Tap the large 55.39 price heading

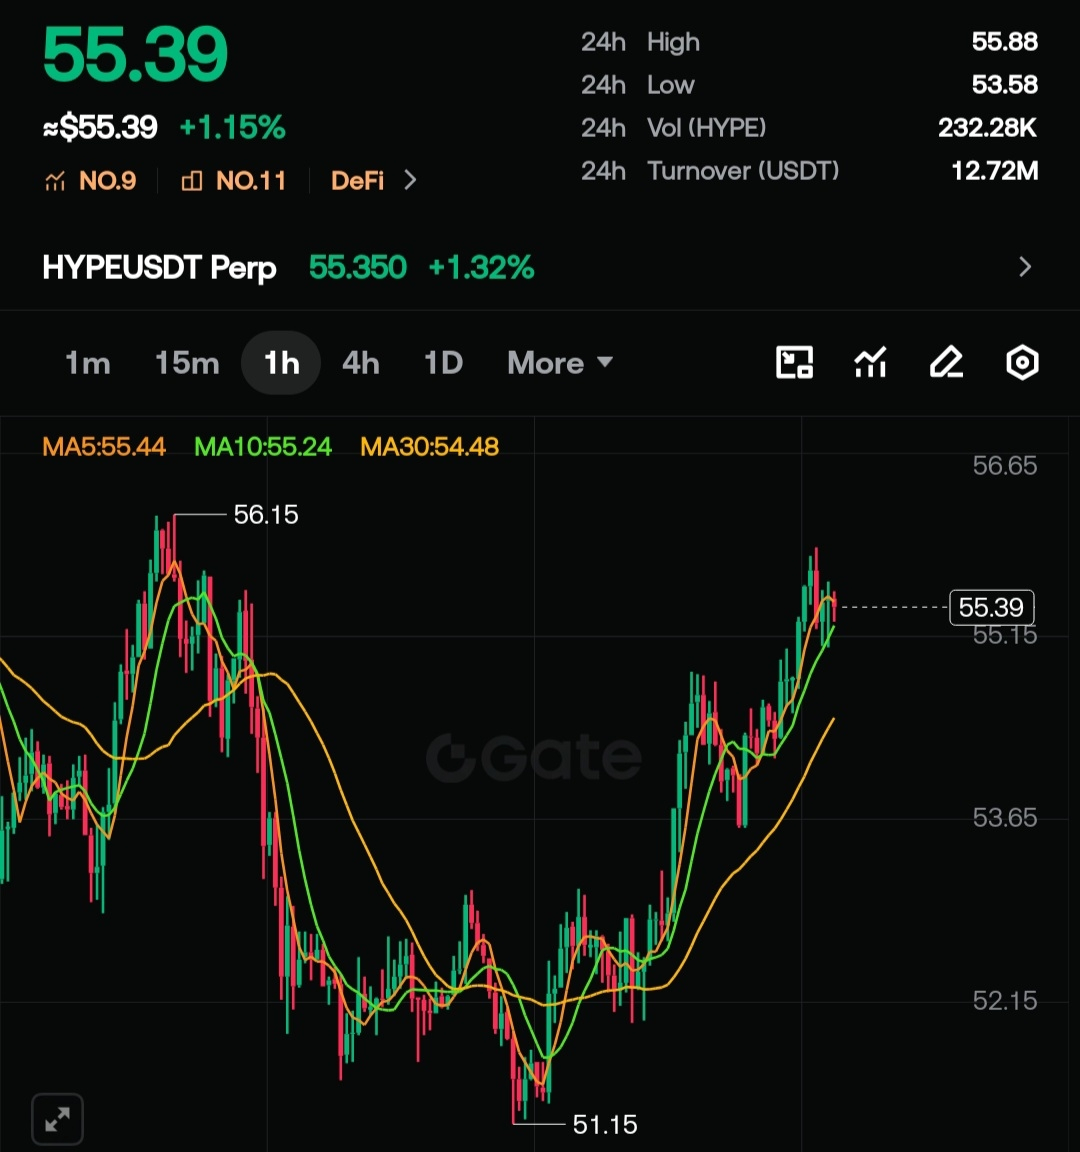click(135, 54)
